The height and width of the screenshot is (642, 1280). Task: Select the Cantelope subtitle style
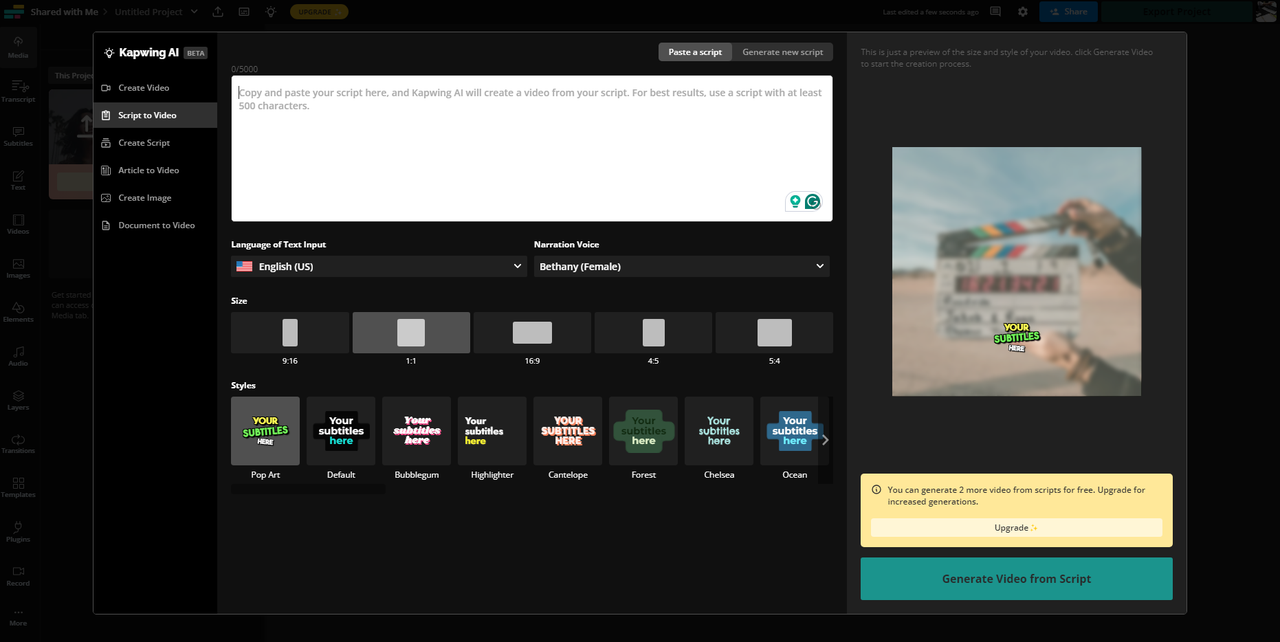click(568, 431)
